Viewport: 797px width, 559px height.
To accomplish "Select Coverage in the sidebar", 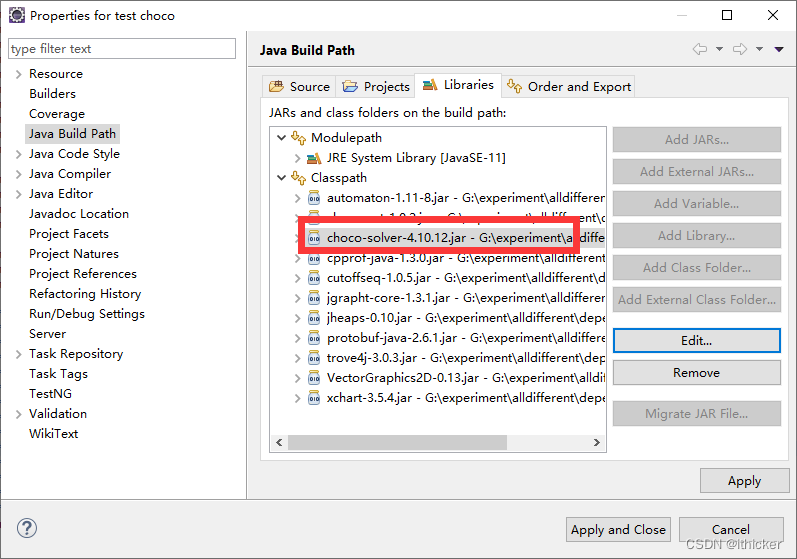I will tap(57, 114).
